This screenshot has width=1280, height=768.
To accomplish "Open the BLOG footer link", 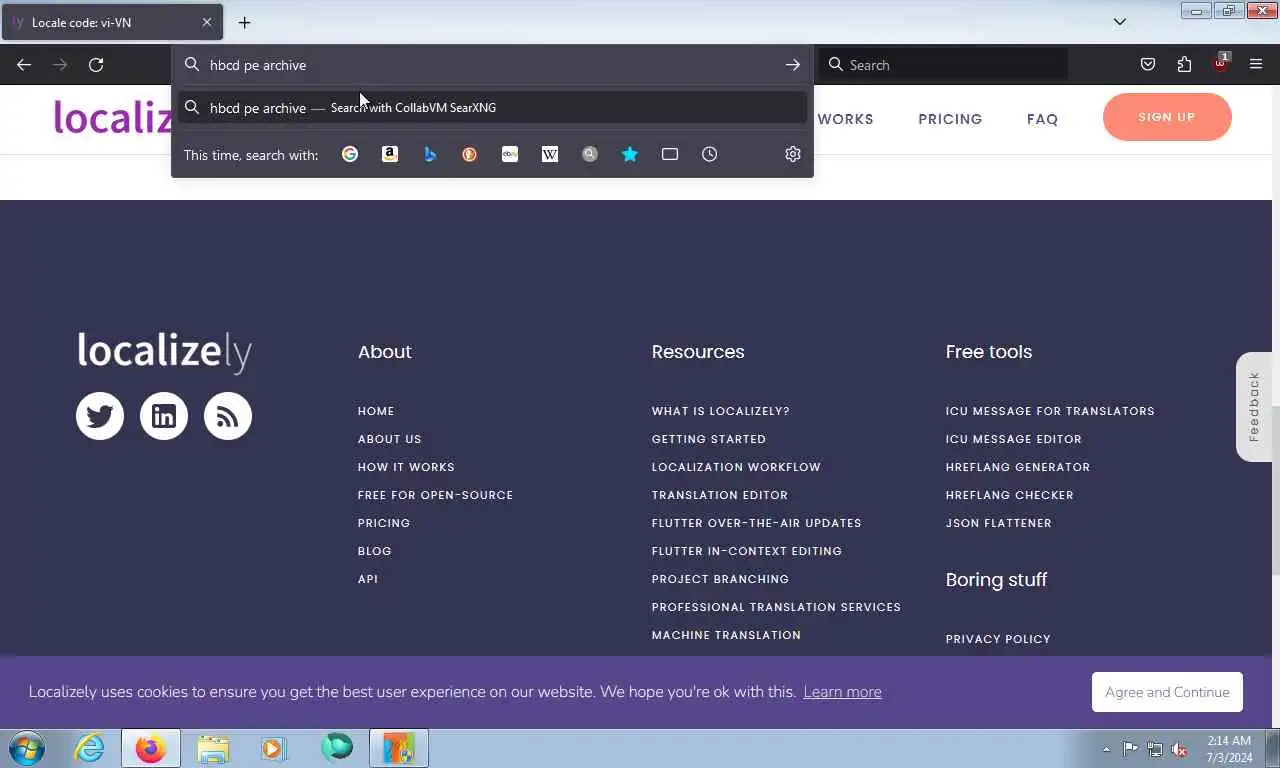I will (375, 551).
